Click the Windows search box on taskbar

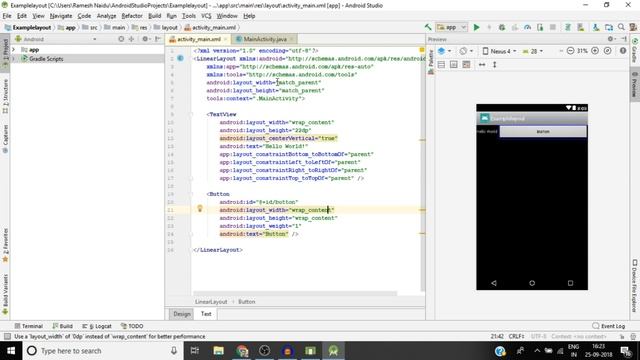102,351
